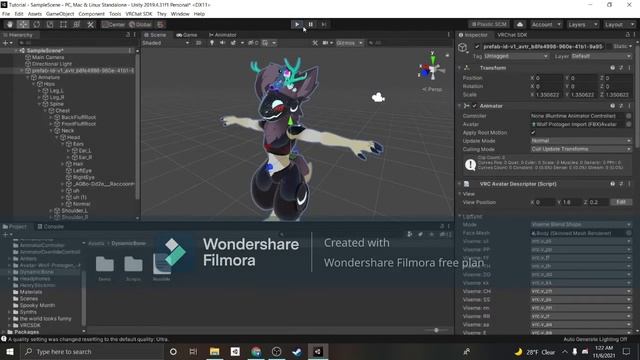Open the Layout dropdown
Image resolution: width=640 pixels, height=360 pixels.
click(619, 24)
